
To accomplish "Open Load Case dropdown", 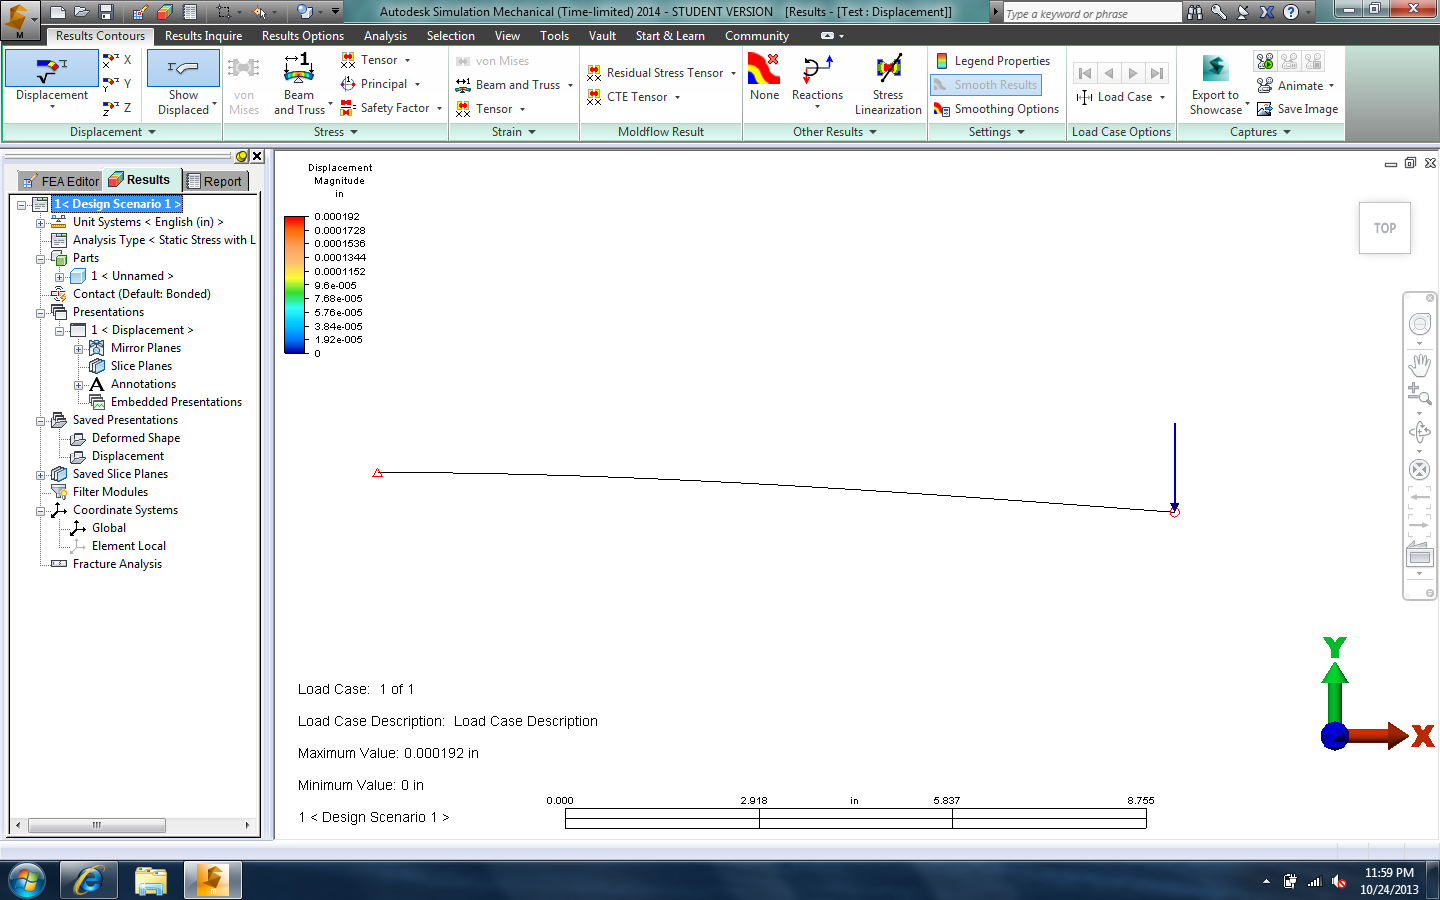I will 1121,97.
